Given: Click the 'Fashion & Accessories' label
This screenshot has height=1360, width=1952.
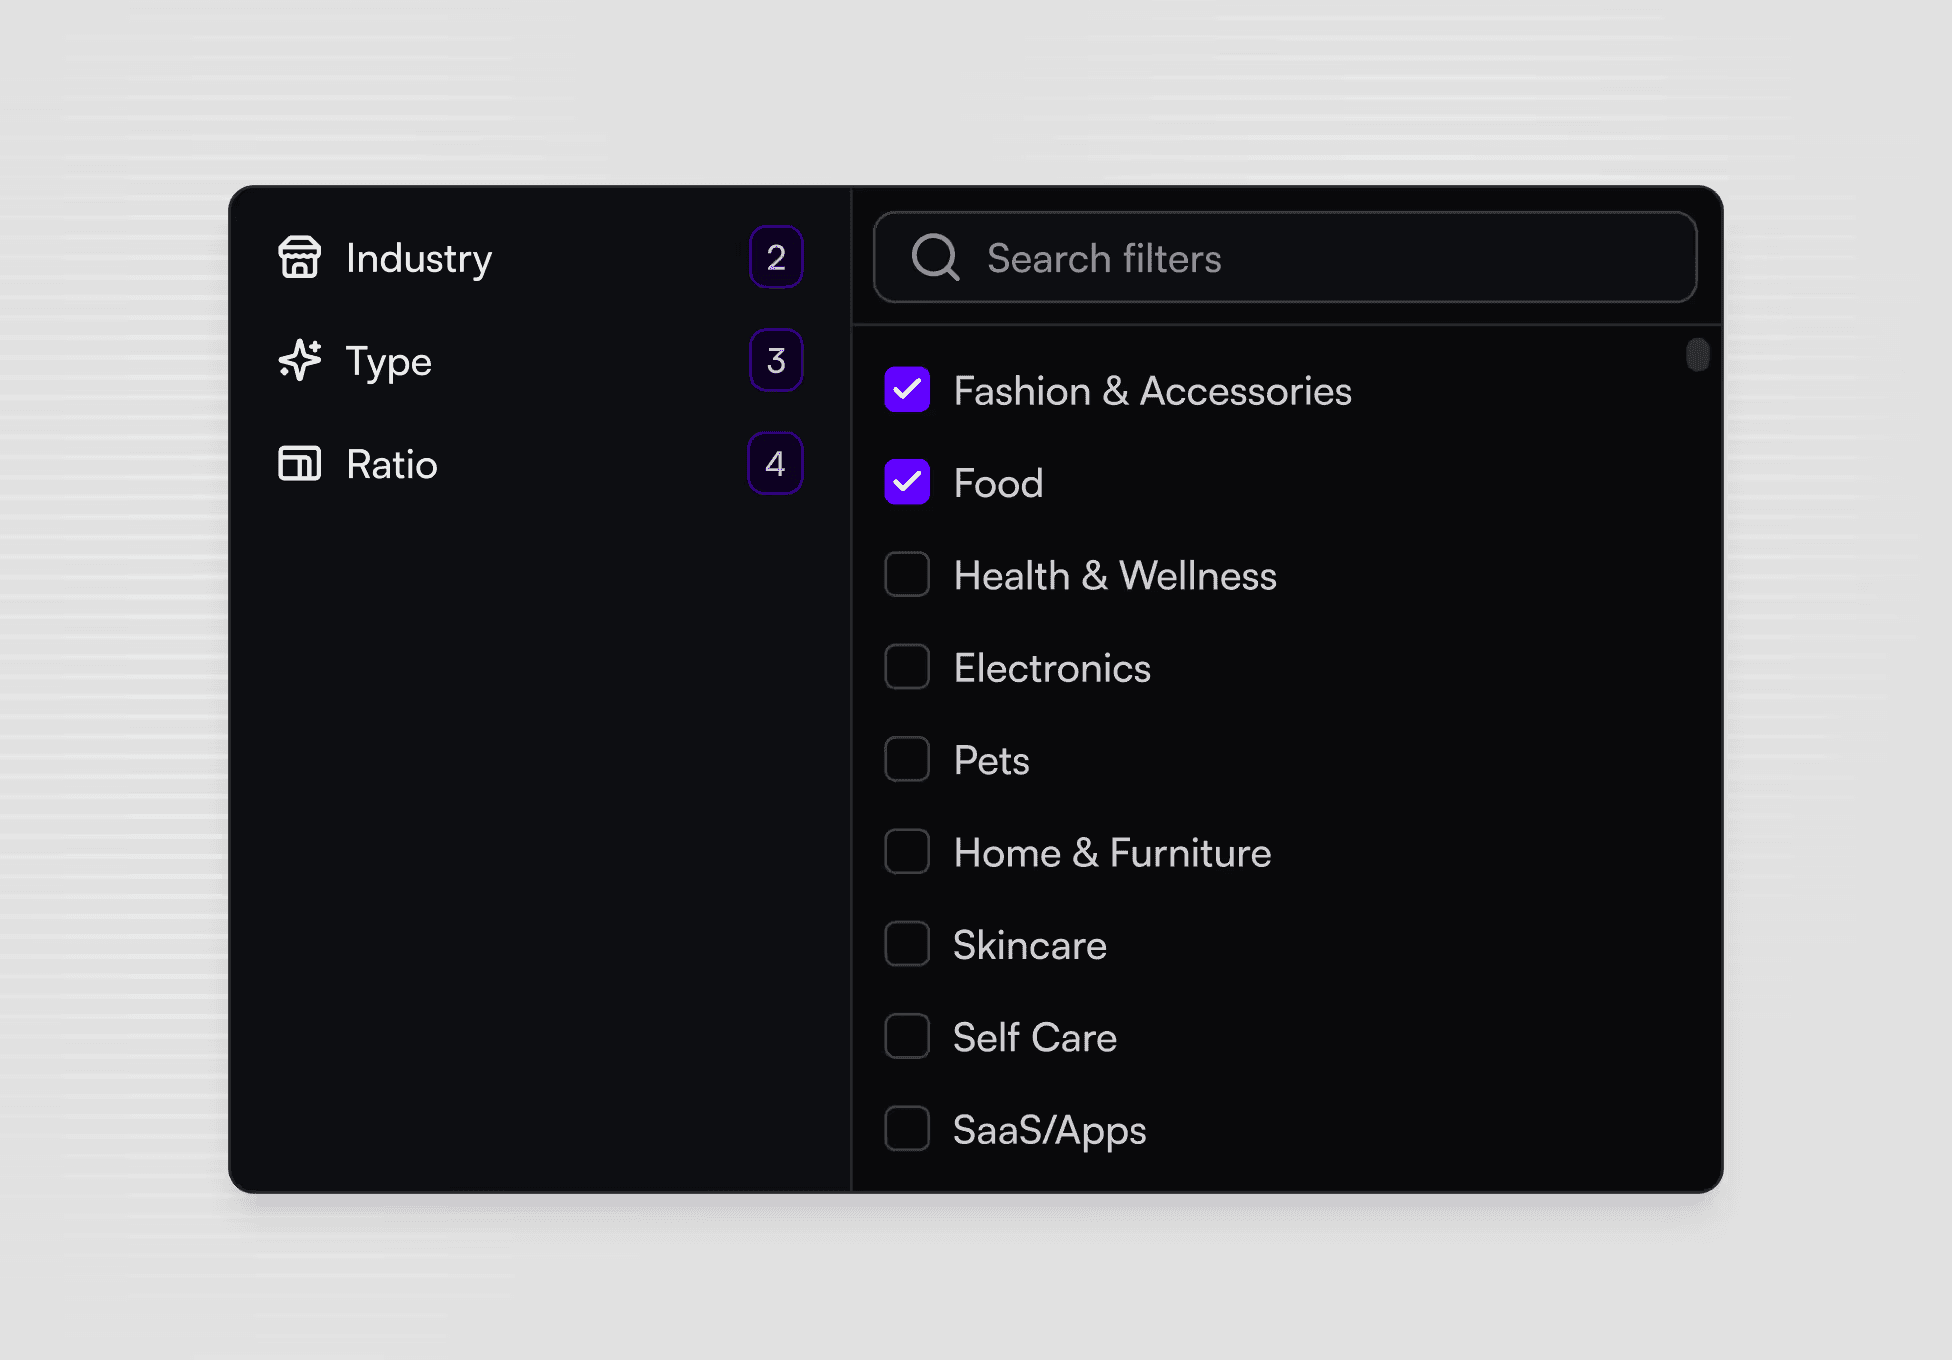Looking at the screenshot, I should click(1152, 391).
